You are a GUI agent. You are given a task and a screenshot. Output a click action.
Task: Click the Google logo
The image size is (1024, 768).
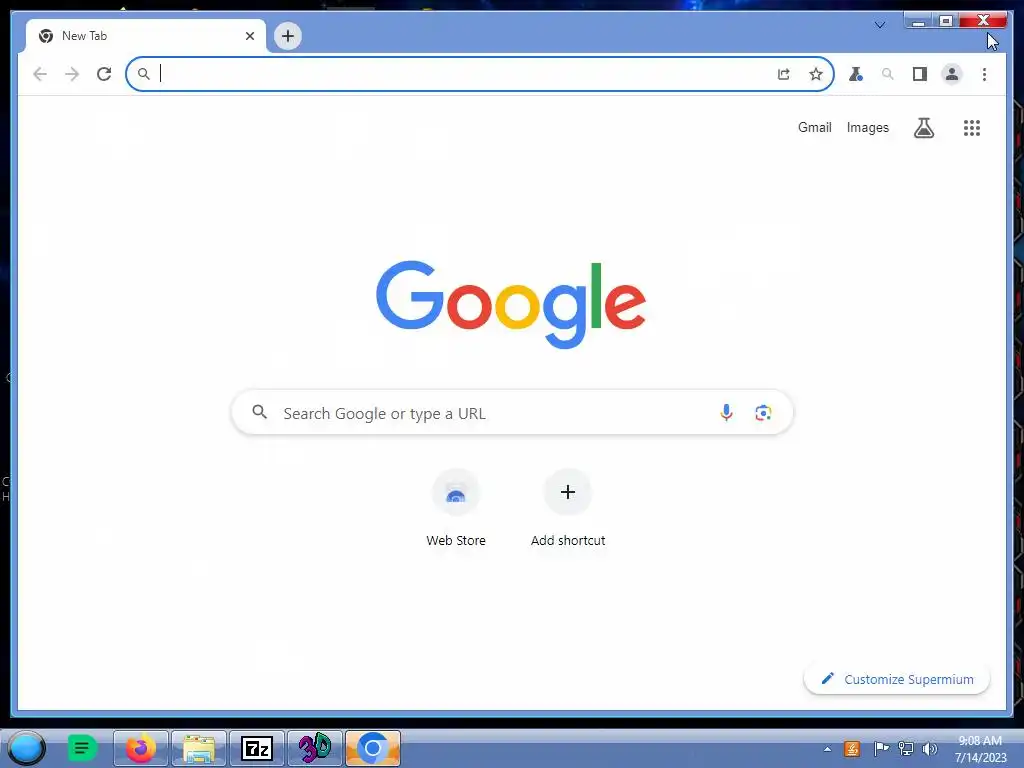coord(511,304)
